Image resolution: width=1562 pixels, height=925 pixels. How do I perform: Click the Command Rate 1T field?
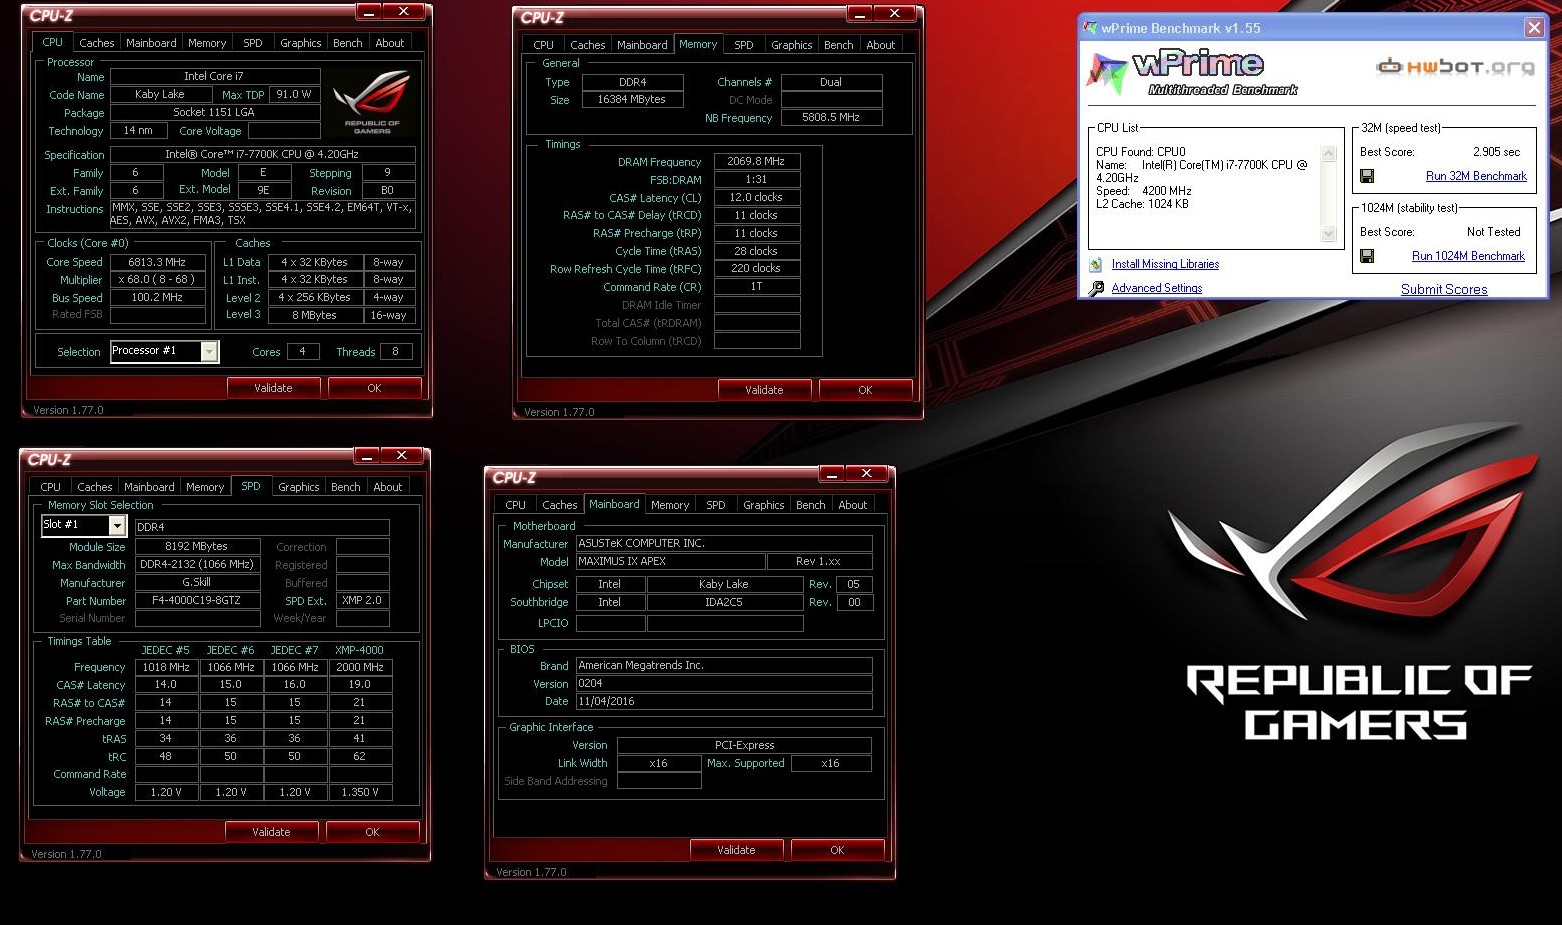[757, 286]
